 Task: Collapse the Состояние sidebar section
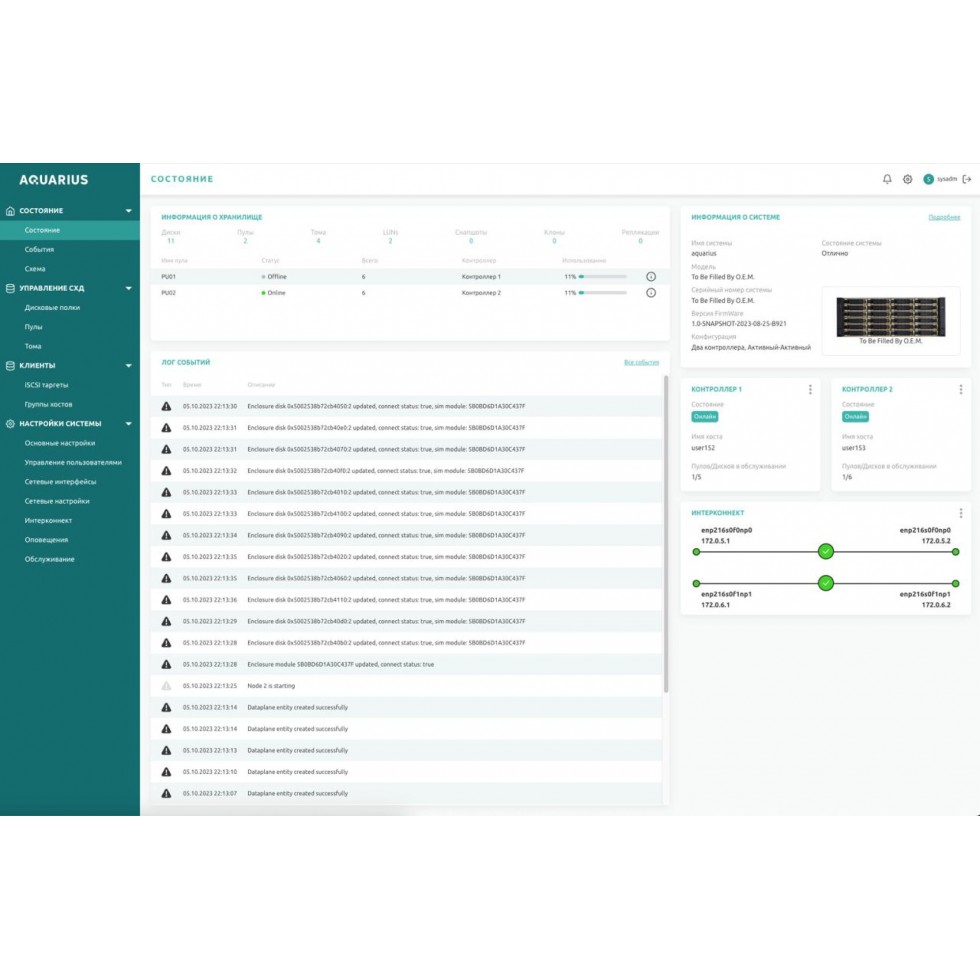tap(128, 211)
